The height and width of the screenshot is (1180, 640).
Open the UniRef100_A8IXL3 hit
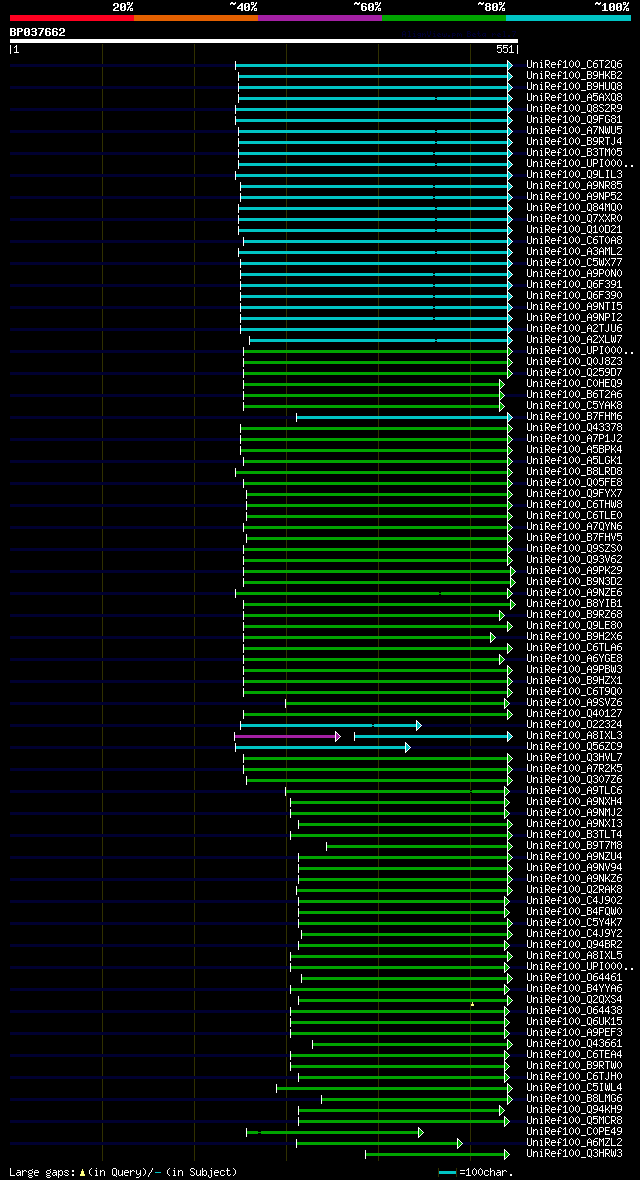point(574,735)
